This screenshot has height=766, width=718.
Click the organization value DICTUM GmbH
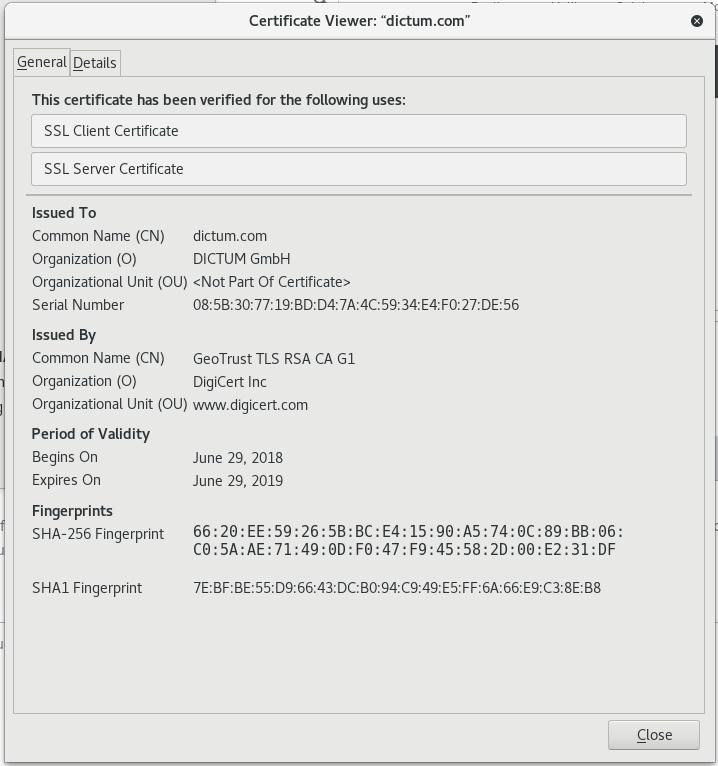[x=242, y=259]
